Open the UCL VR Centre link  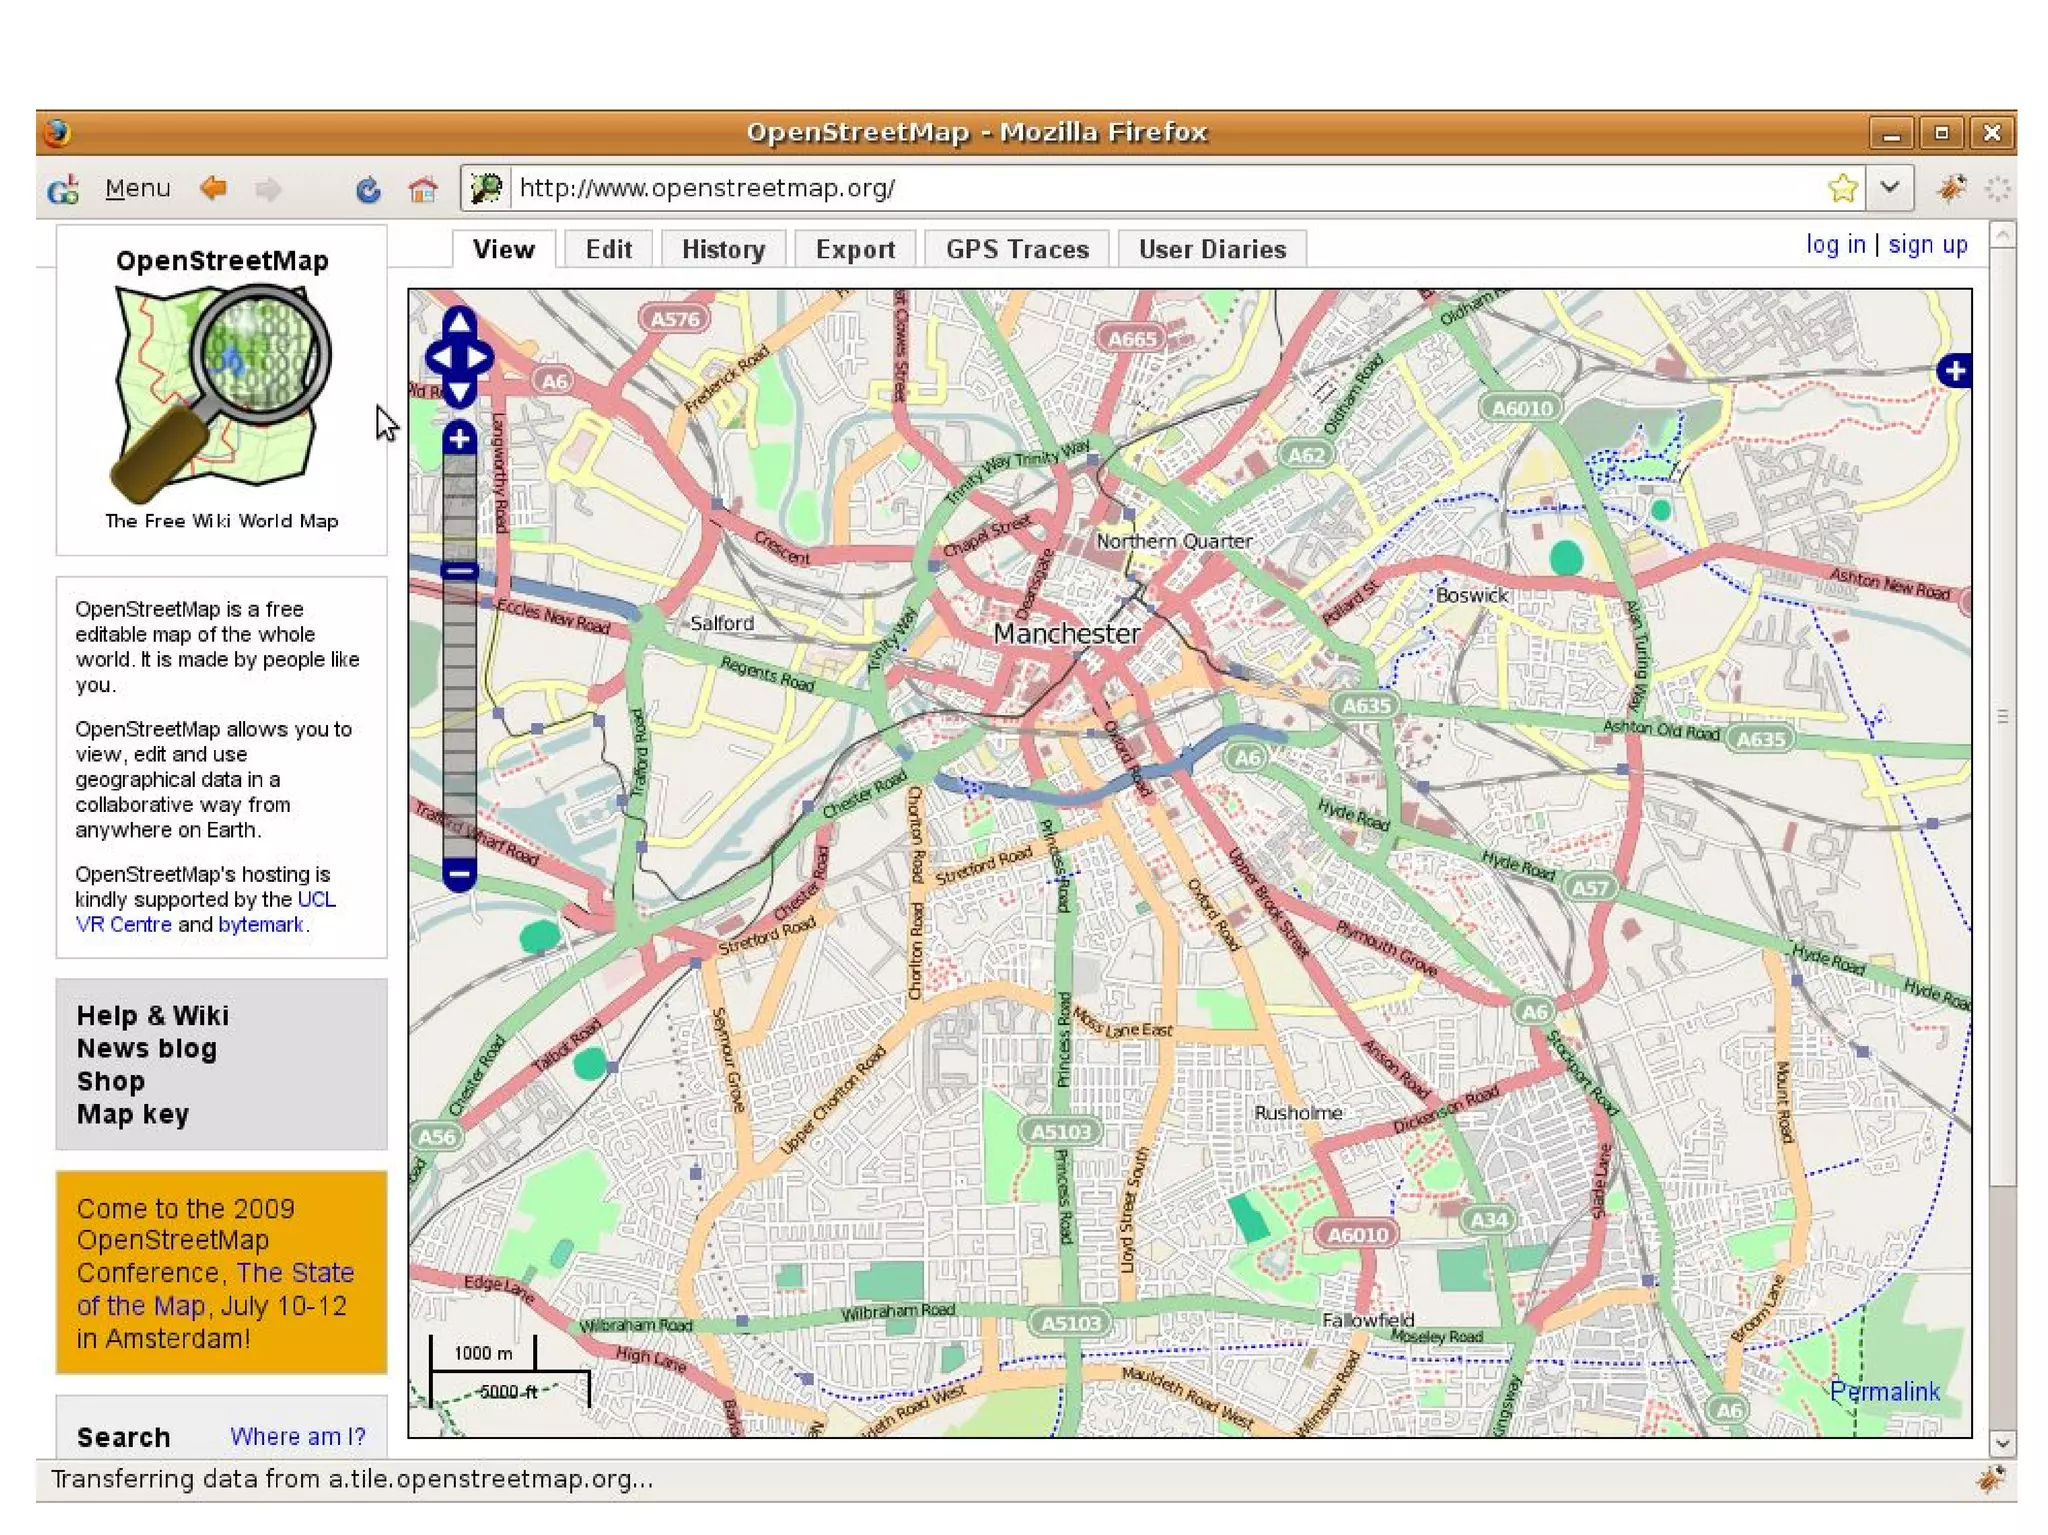pos(205,911)
